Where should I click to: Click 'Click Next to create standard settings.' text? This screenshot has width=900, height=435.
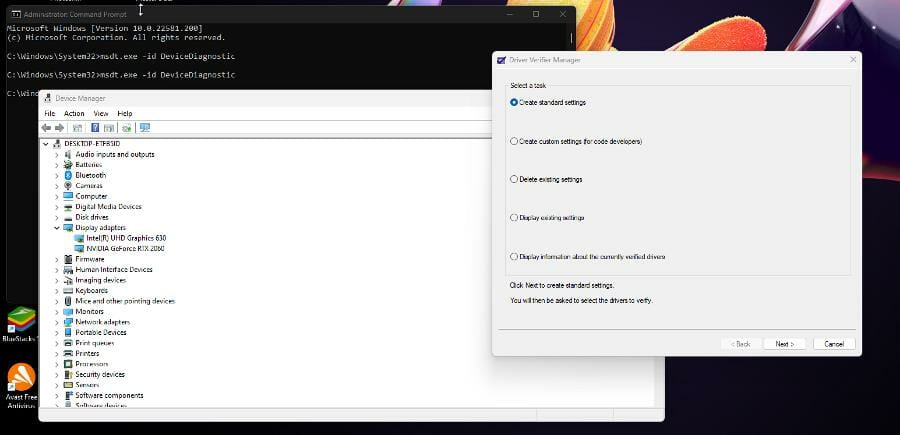562,285
